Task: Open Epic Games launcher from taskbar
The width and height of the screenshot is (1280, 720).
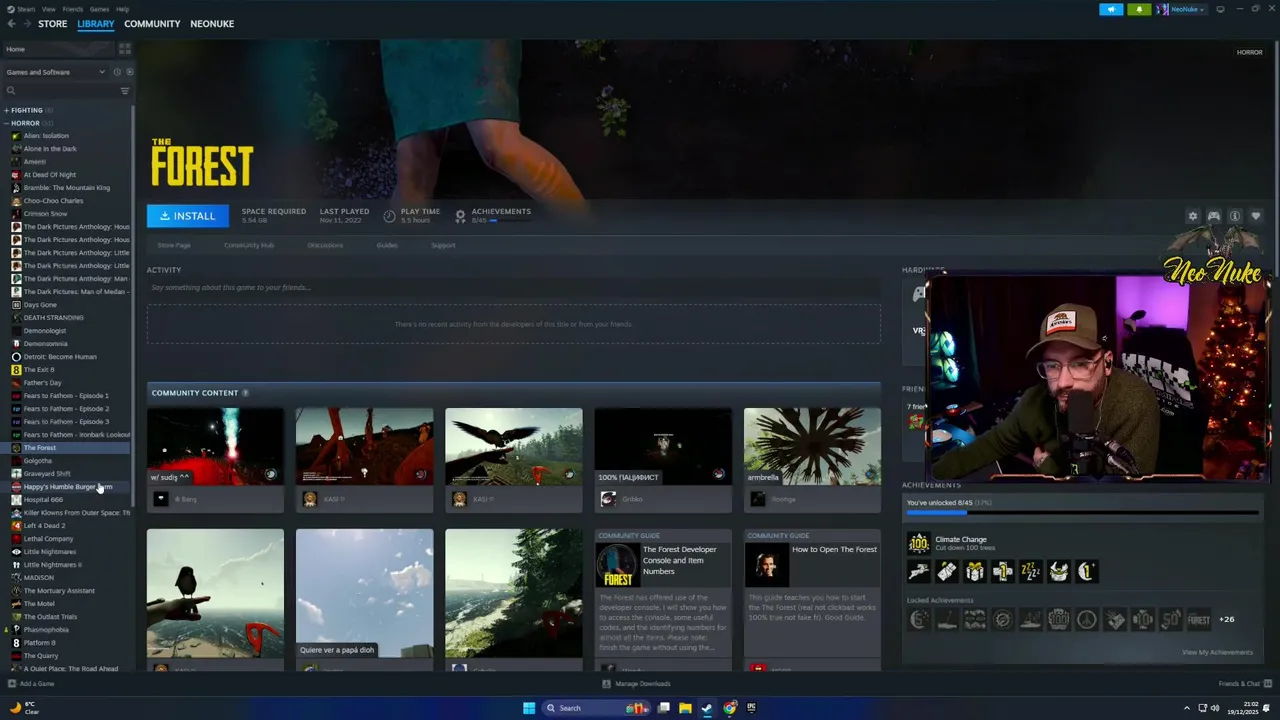Action: tap(751, 708)
